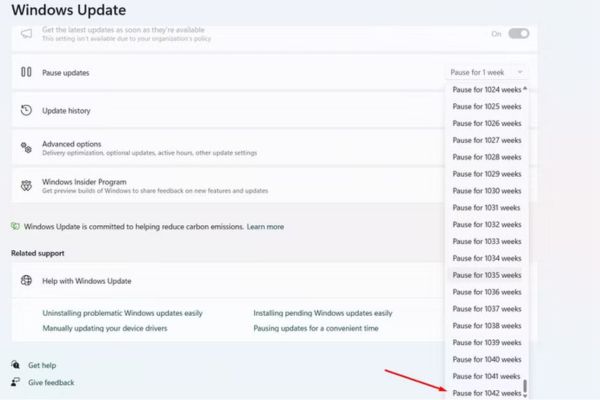Click the Pause updates label
The width and height of the screenshot is (600, 400).
coord(65,73)
